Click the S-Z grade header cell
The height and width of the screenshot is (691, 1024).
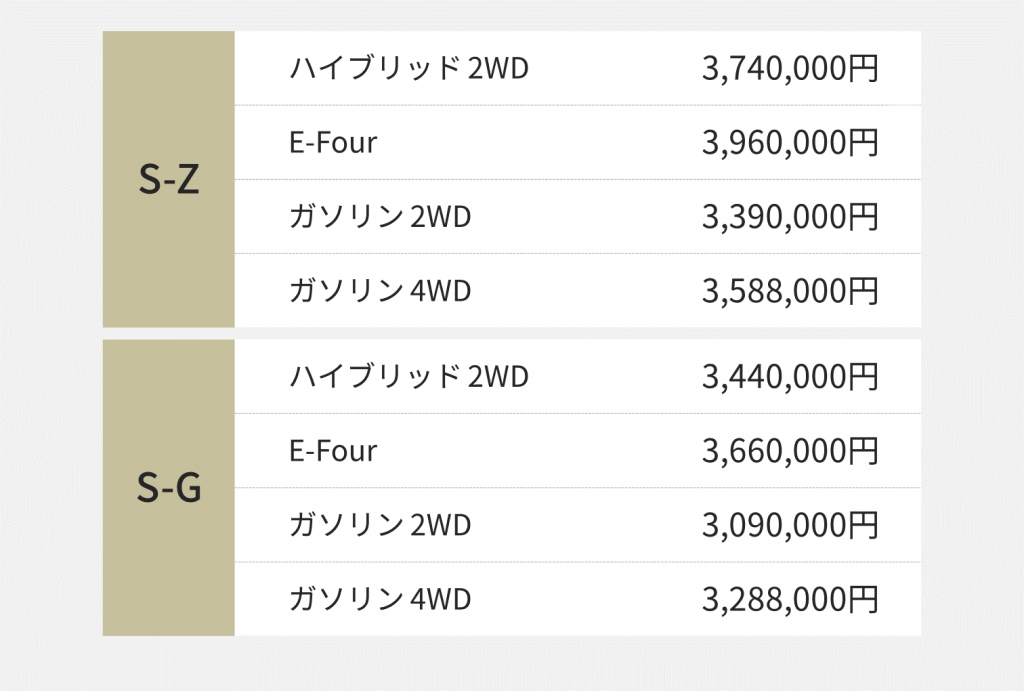[168, 180]
